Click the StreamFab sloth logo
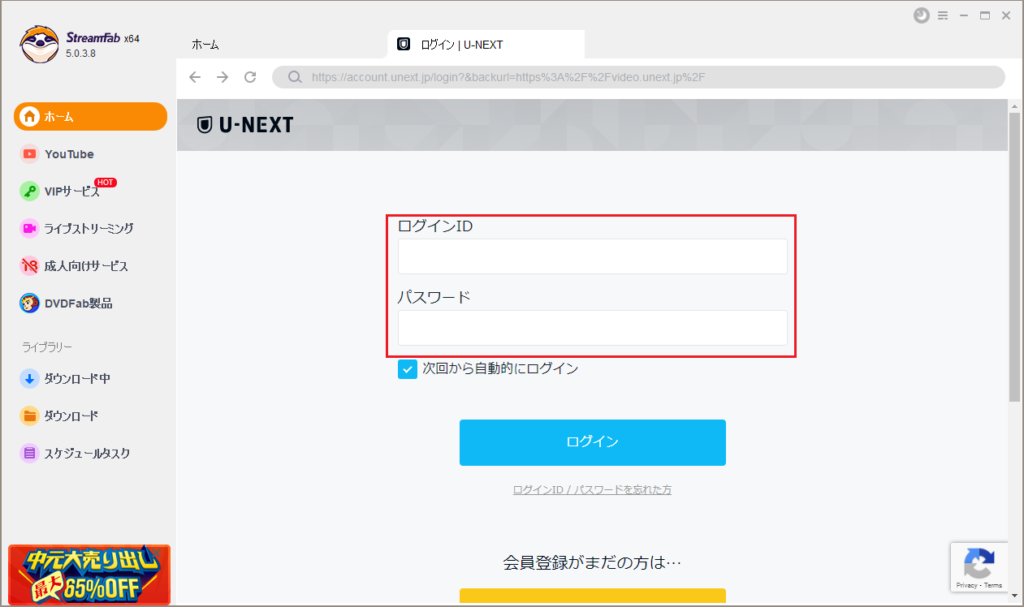 [39, 44]
